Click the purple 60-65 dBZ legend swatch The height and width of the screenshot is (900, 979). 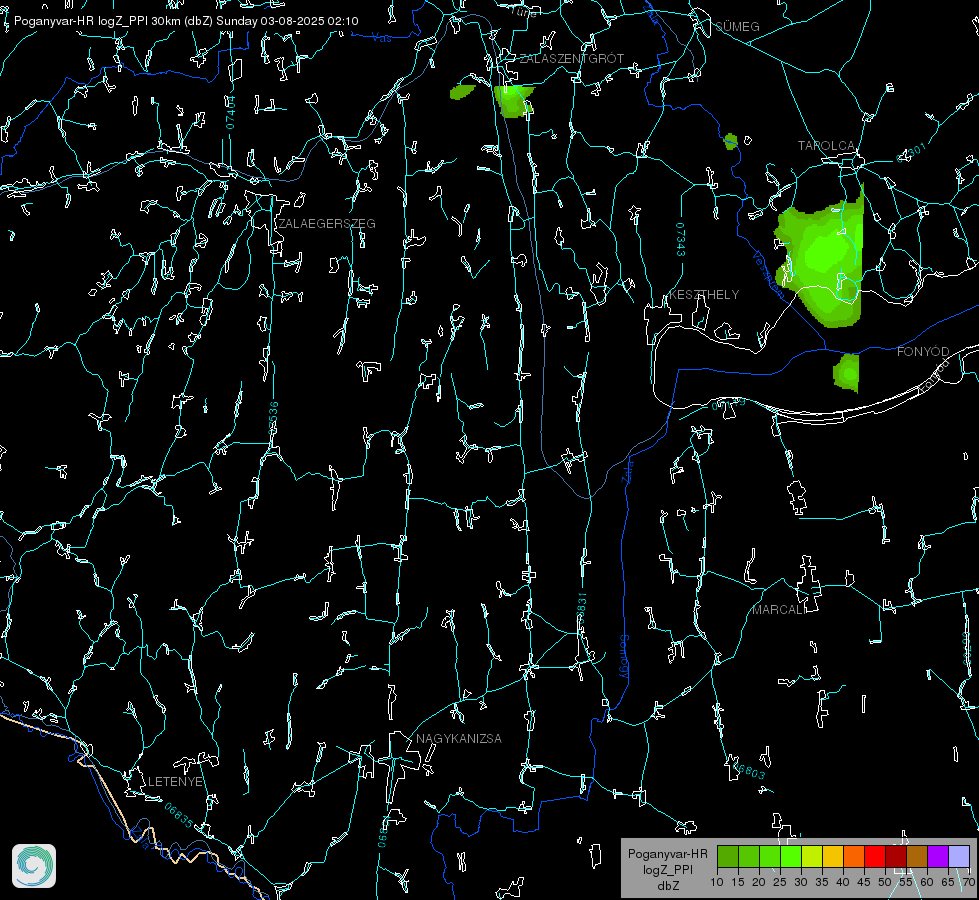938,856
